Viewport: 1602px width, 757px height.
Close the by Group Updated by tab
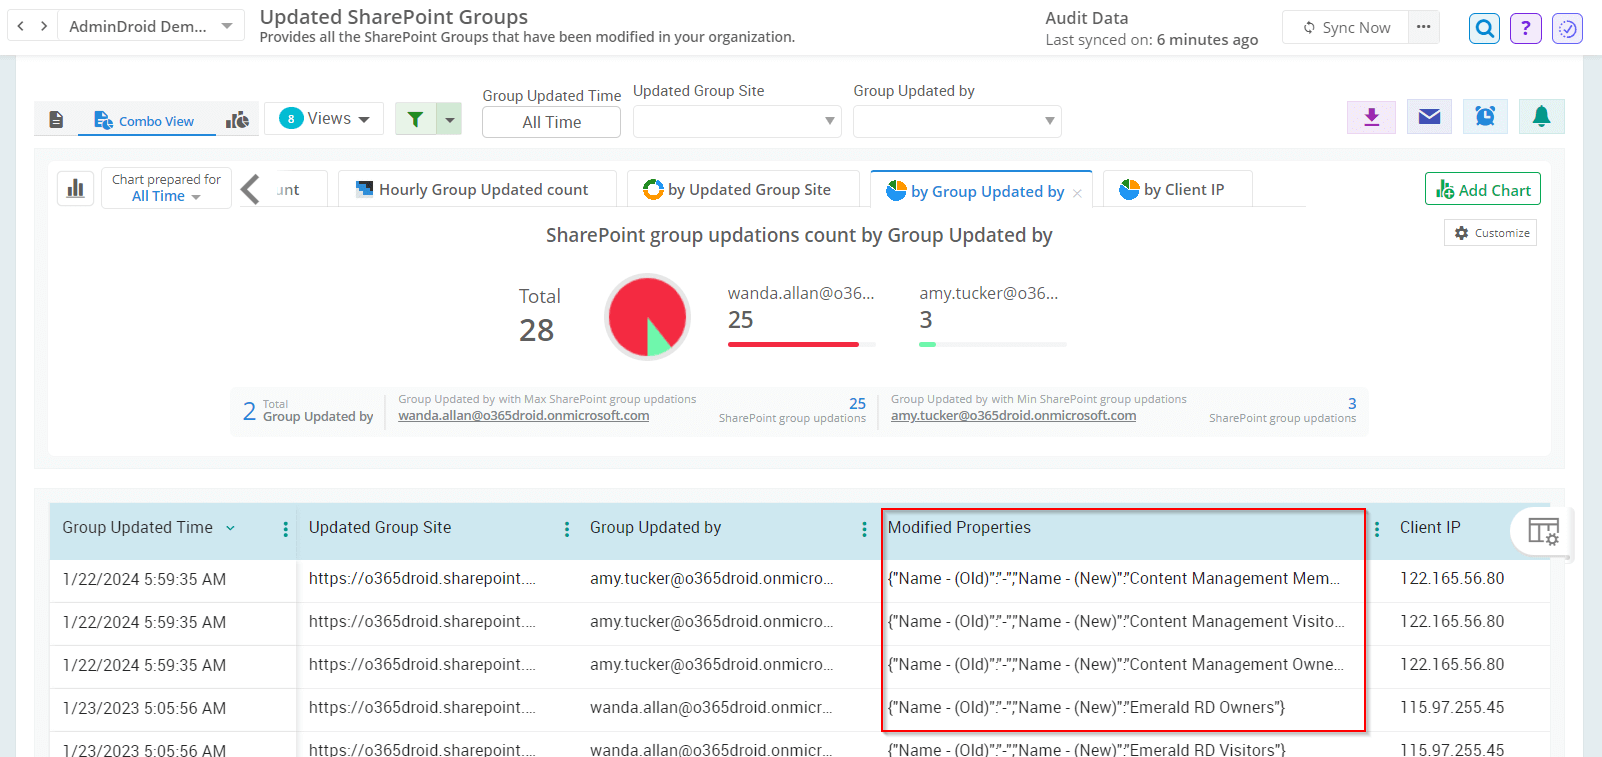pyautogui.click(x=1077, y=193)
